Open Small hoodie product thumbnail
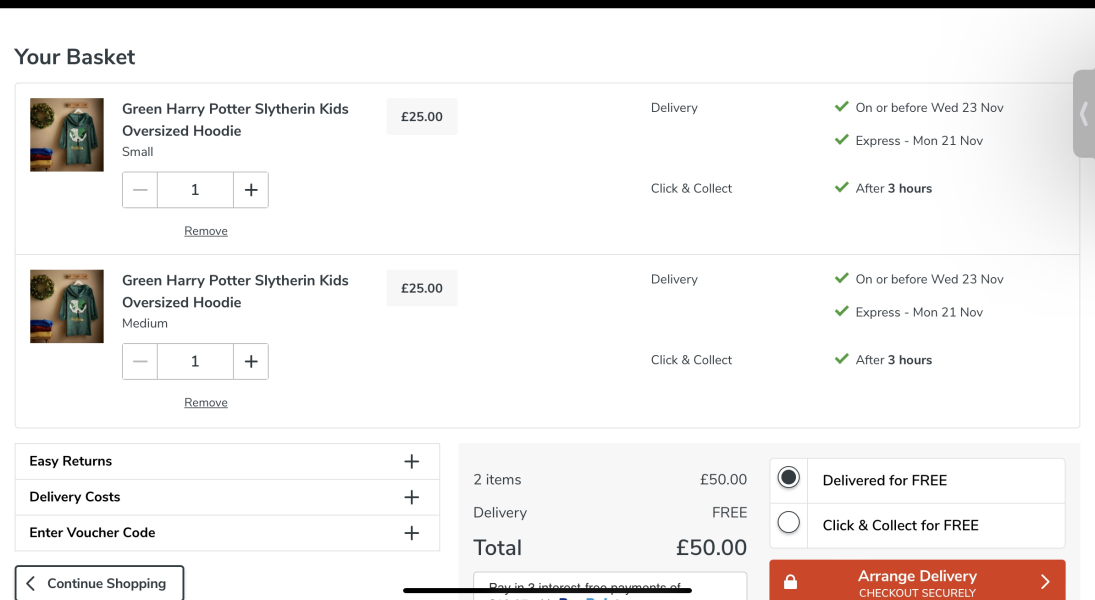The width and height of the screenshot is (1095, 600). (67, 135)
